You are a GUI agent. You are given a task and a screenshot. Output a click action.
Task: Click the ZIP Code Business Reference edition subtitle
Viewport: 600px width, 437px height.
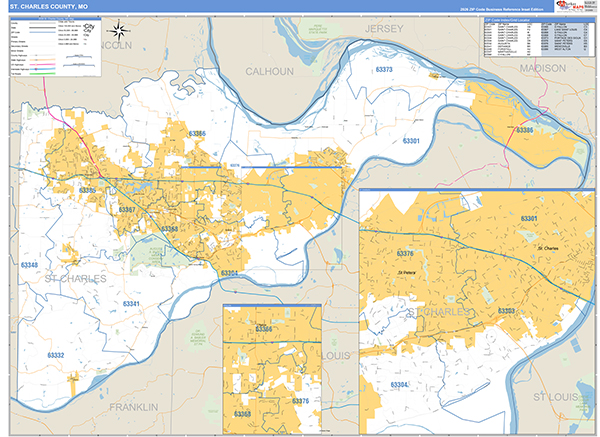(501, 9)
